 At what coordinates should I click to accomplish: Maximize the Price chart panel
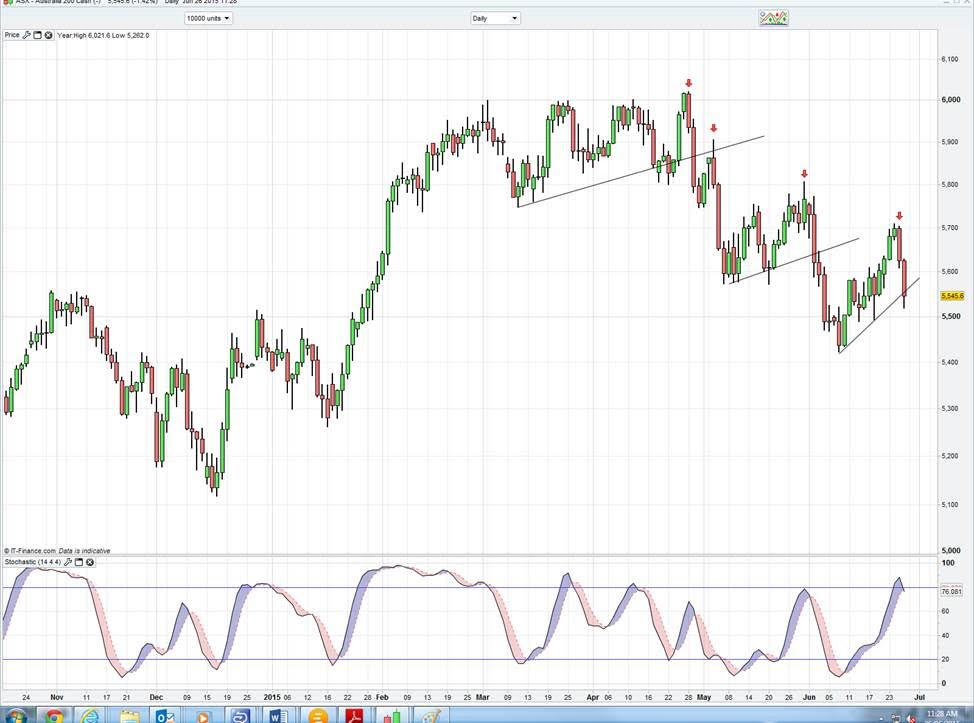(38, 35)
